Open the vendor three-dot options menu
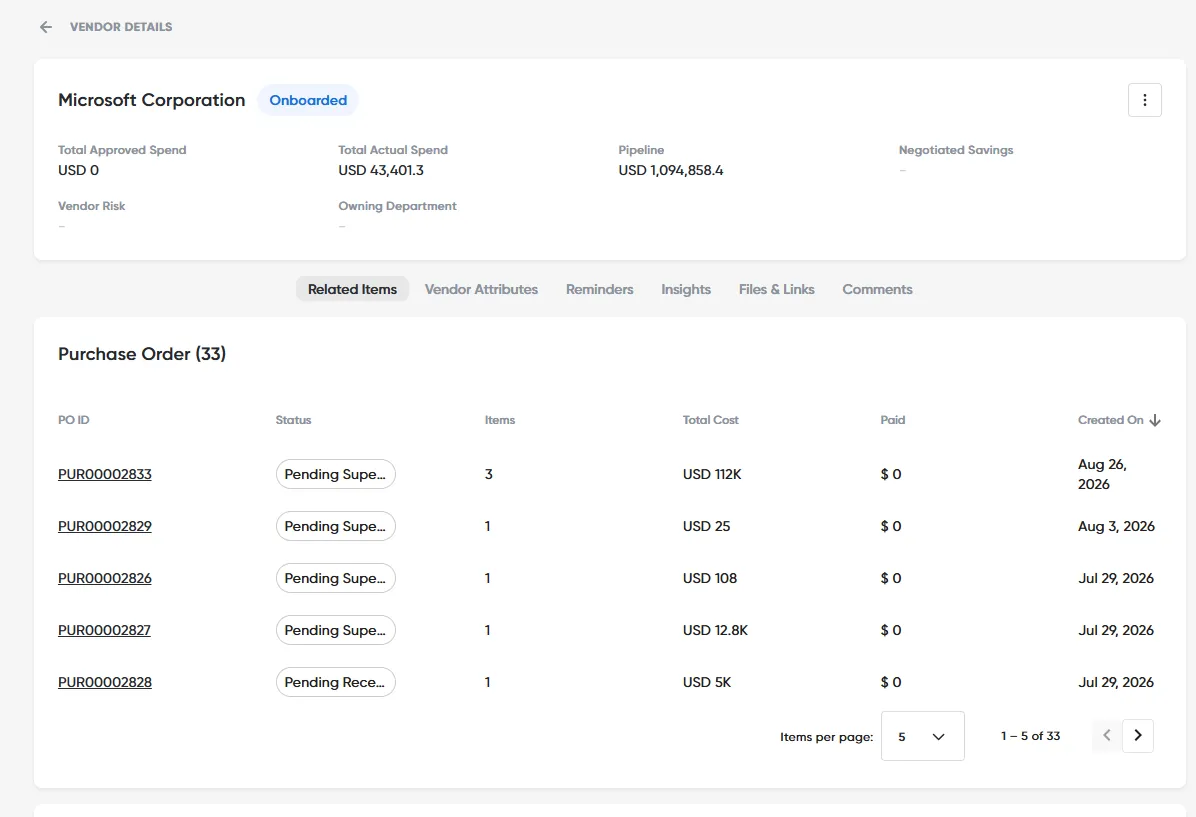This screenshot has width=1196, height=817. (1144, 100)
